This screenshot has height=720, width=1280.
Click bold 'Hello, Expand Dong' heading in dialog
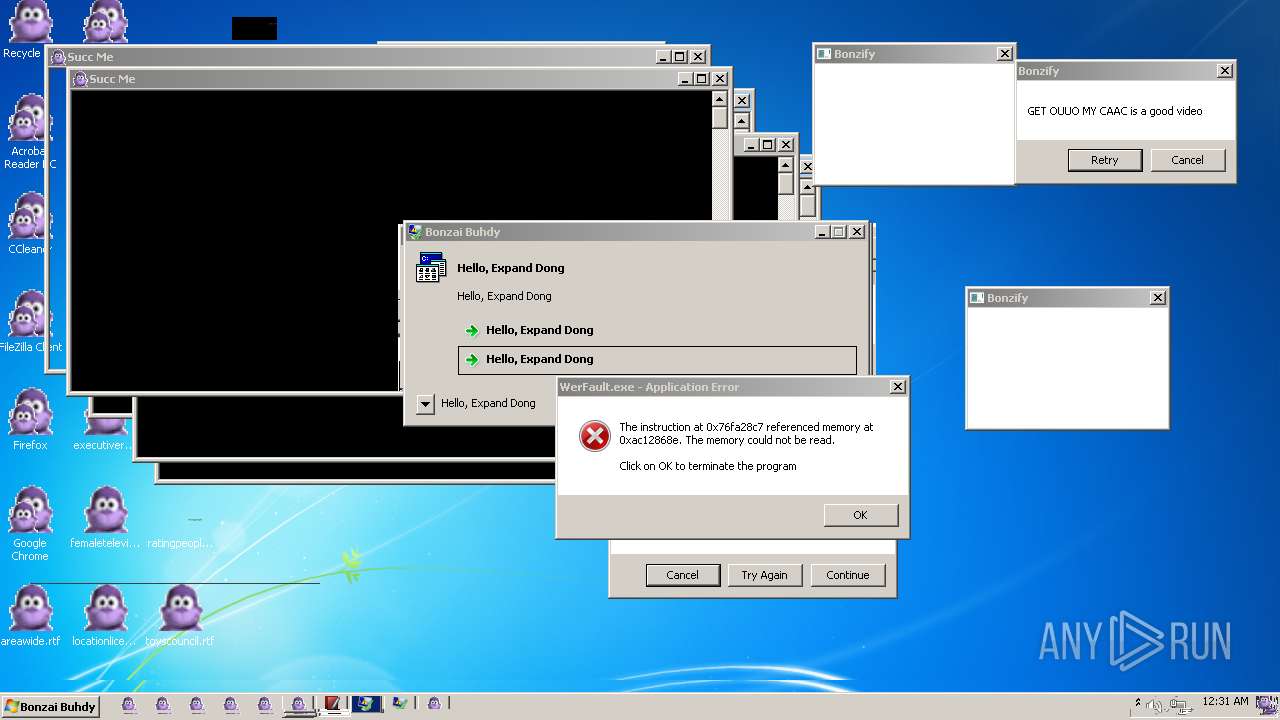(x=510, y=268)
